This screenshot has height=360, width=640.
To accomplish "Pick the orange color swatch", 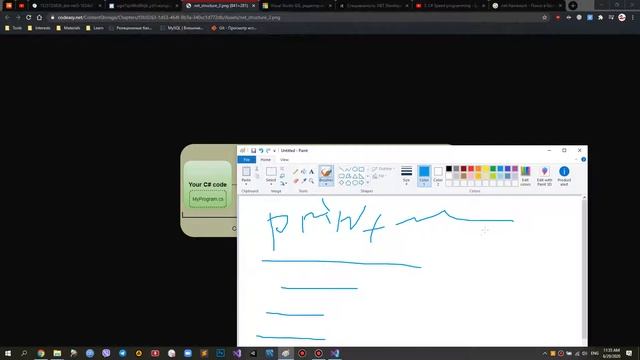I will 478,169.
